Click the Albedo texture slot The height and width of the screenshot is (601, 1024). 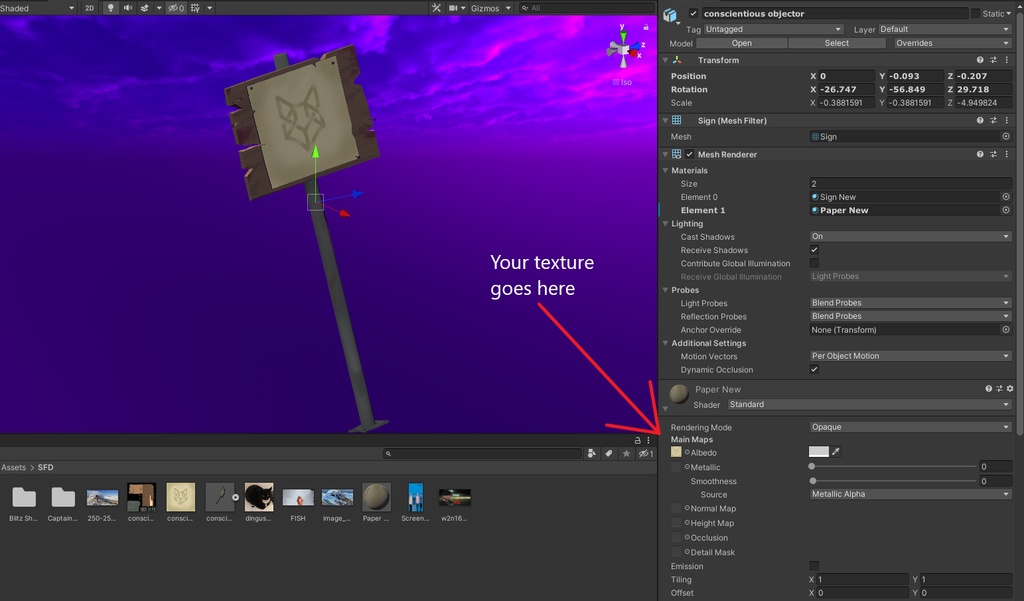pos(676,451)
